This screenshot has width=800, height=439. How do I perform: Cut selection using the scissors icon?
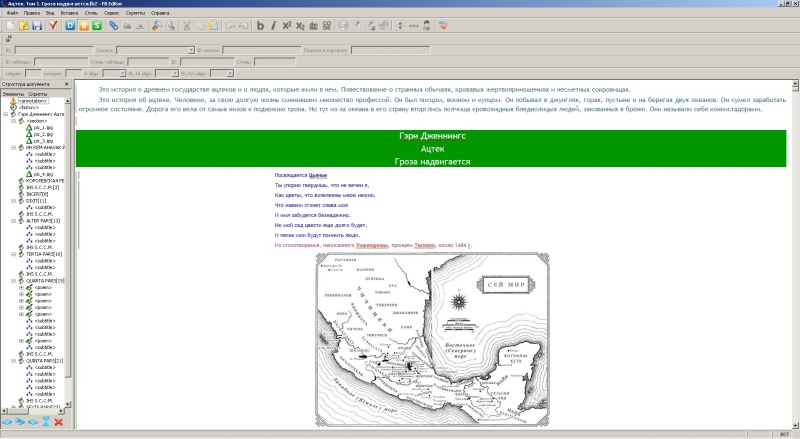pos(187,26)
